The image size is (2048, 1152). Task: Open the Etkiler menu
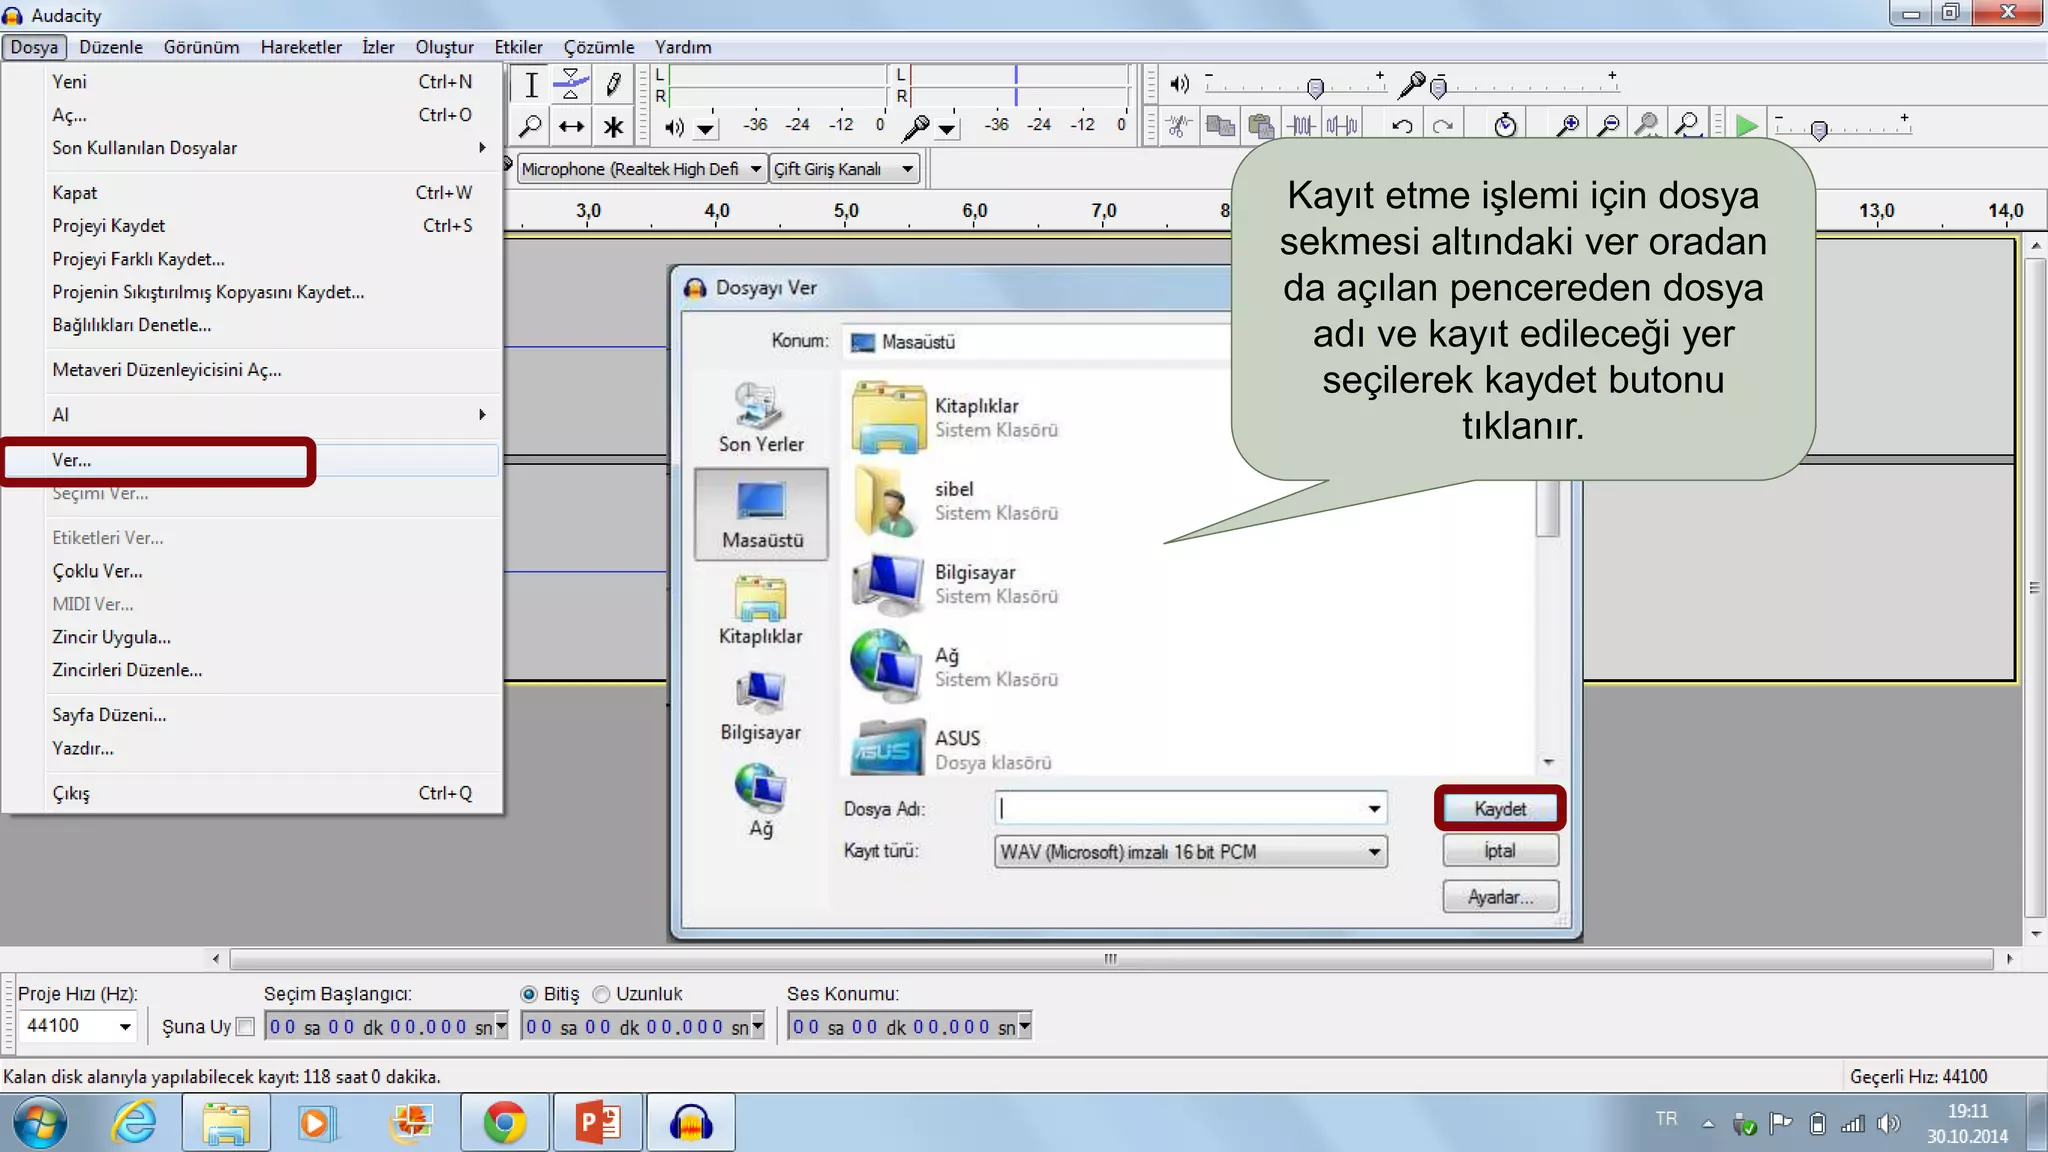click(518, 47)
